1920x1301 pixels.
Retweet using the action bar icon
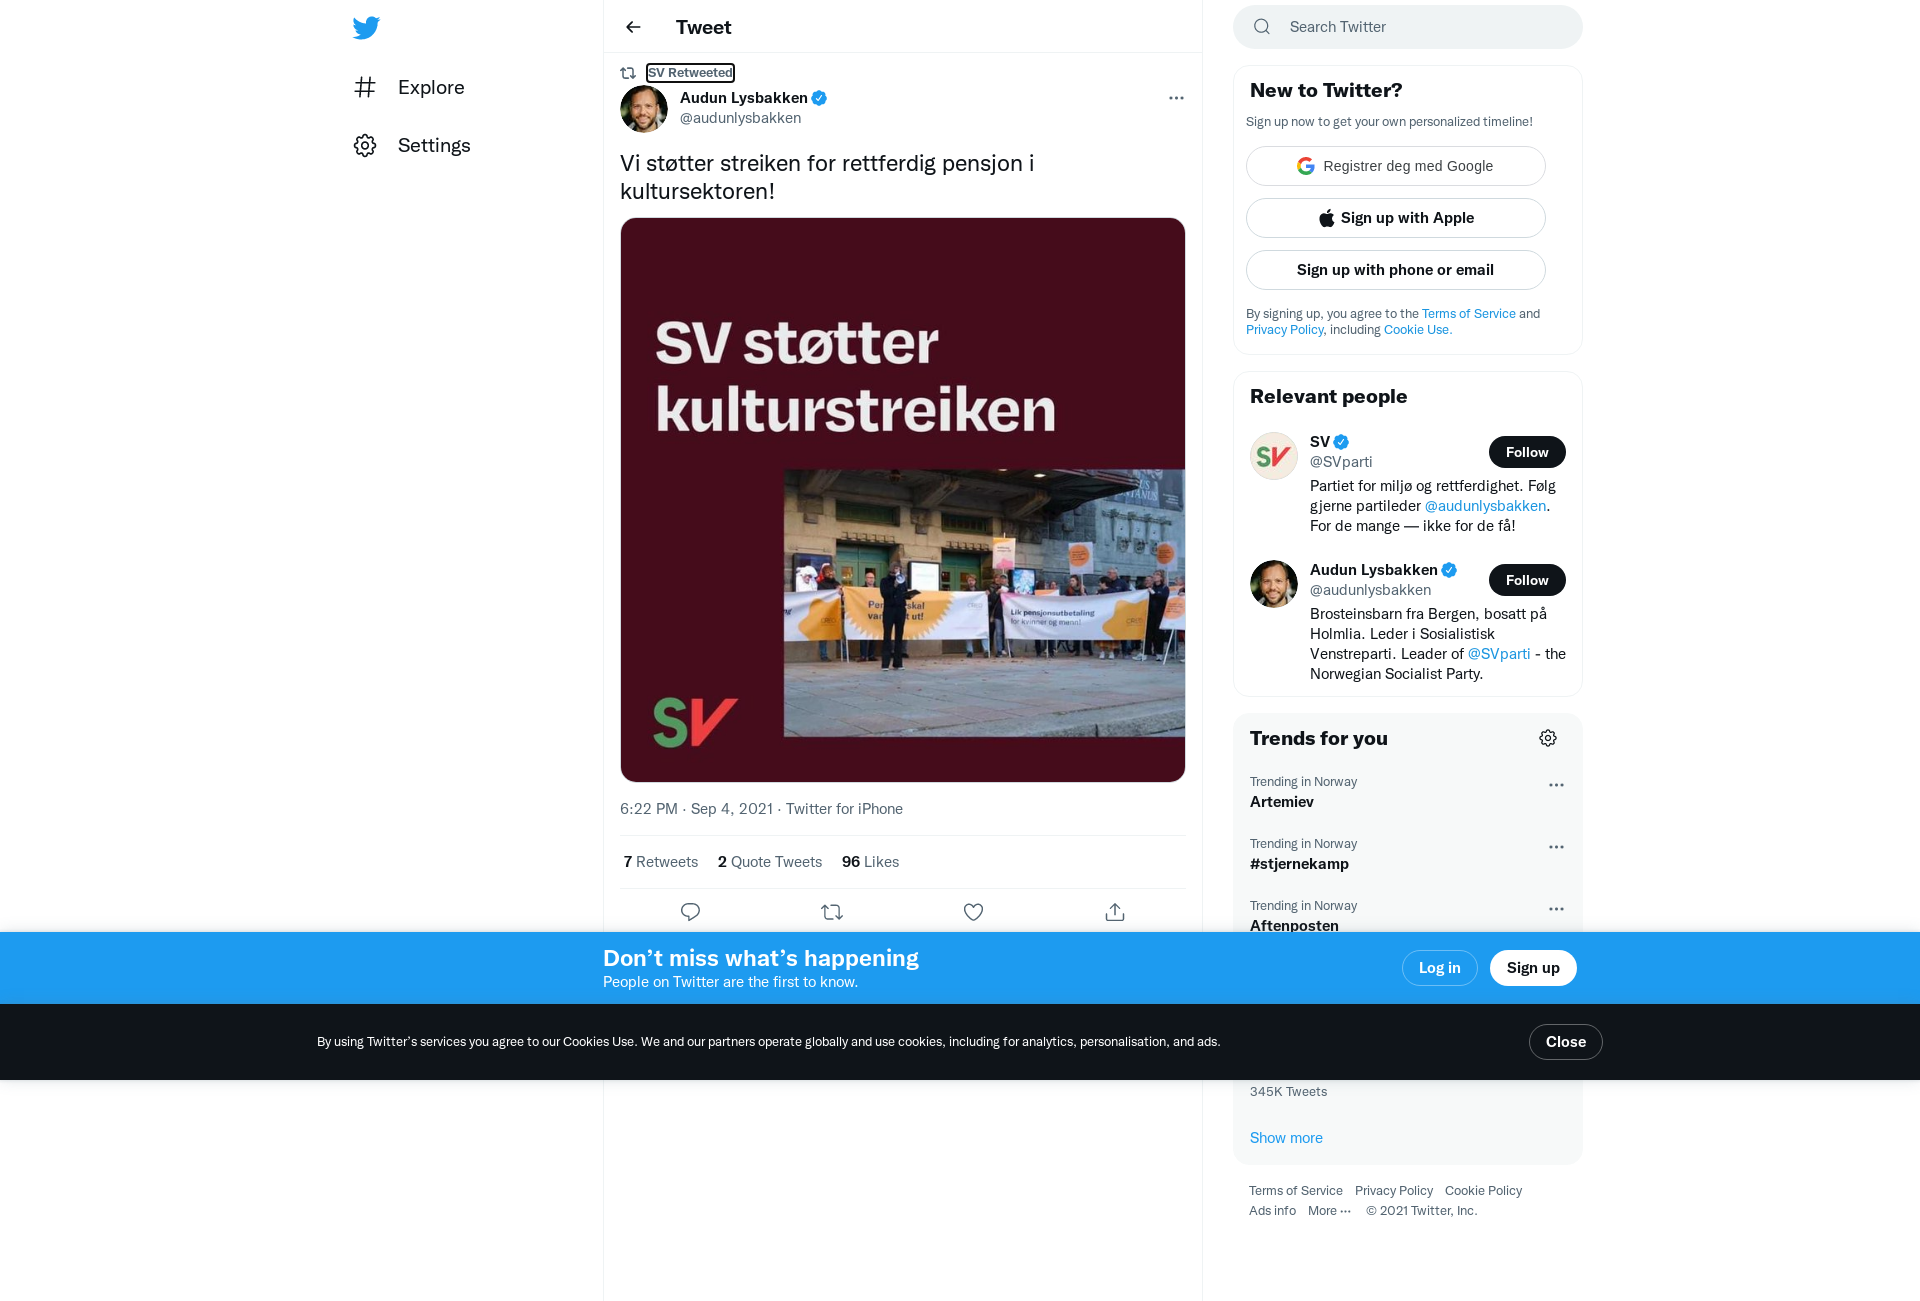tap(832, 912)
